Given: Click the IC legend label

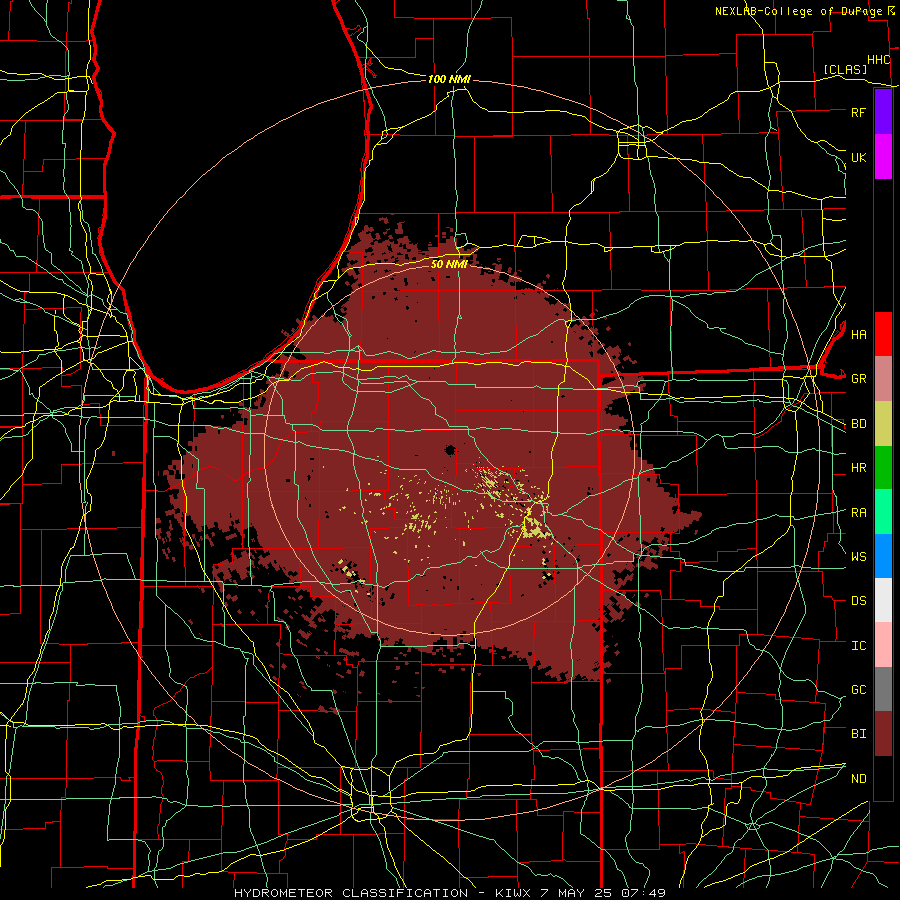Looking at the screenshot, I should 858,646.
